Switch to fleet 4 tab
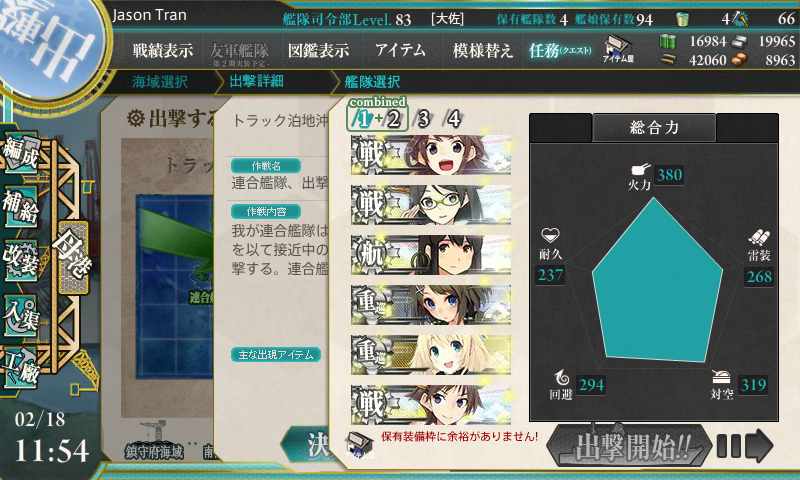Screen dimensions: 800x480 coord(453,119)
